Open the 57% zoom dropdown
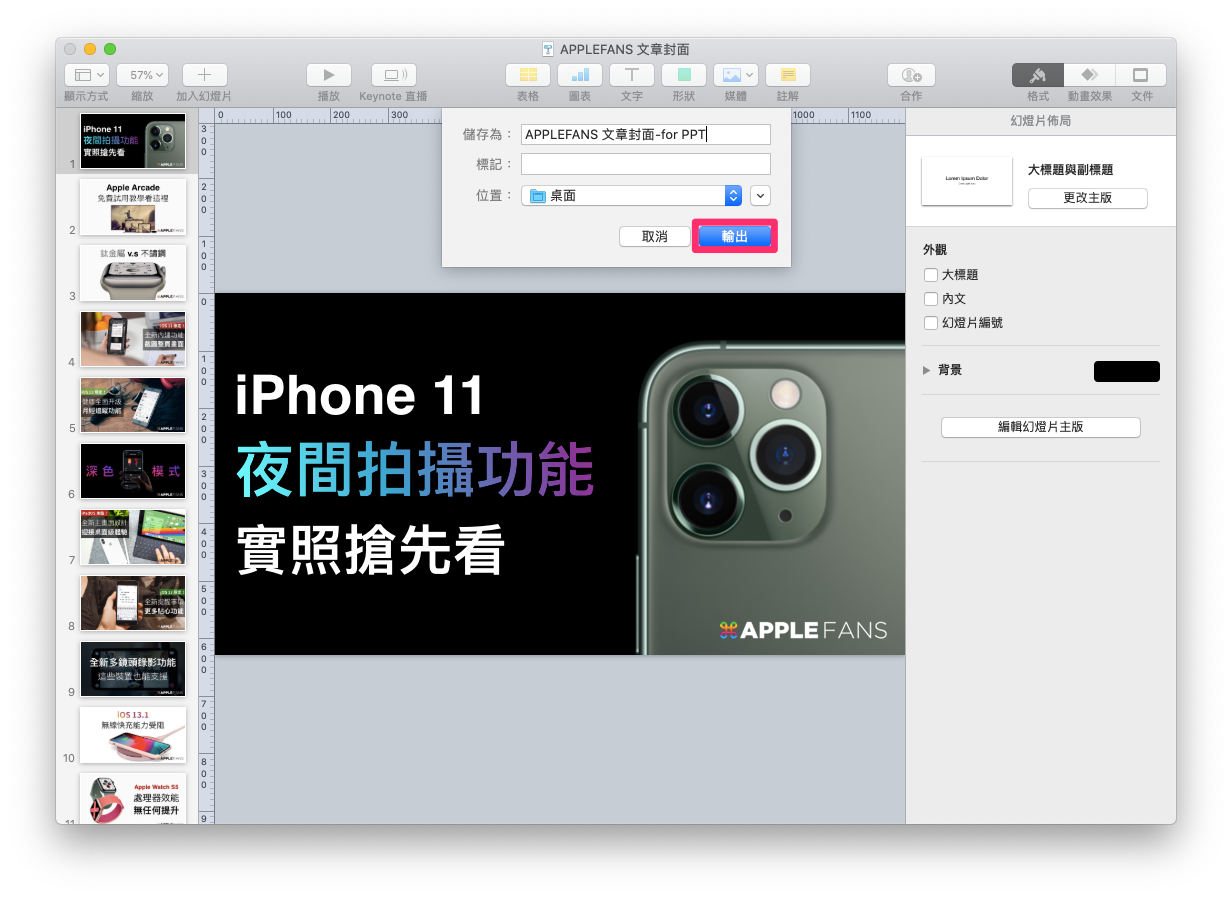This screenshot has height=898, width=1232. [x=142, y=75]
